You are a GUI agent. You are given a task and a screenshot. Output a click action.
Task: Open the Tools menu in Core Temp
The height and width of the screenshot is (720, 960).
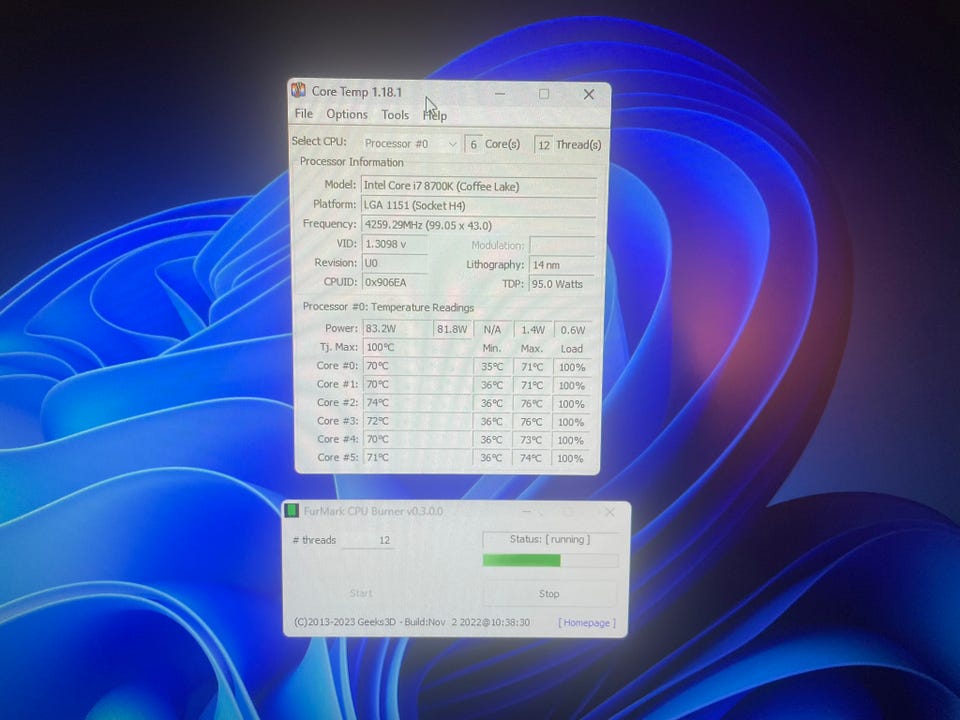395,115
